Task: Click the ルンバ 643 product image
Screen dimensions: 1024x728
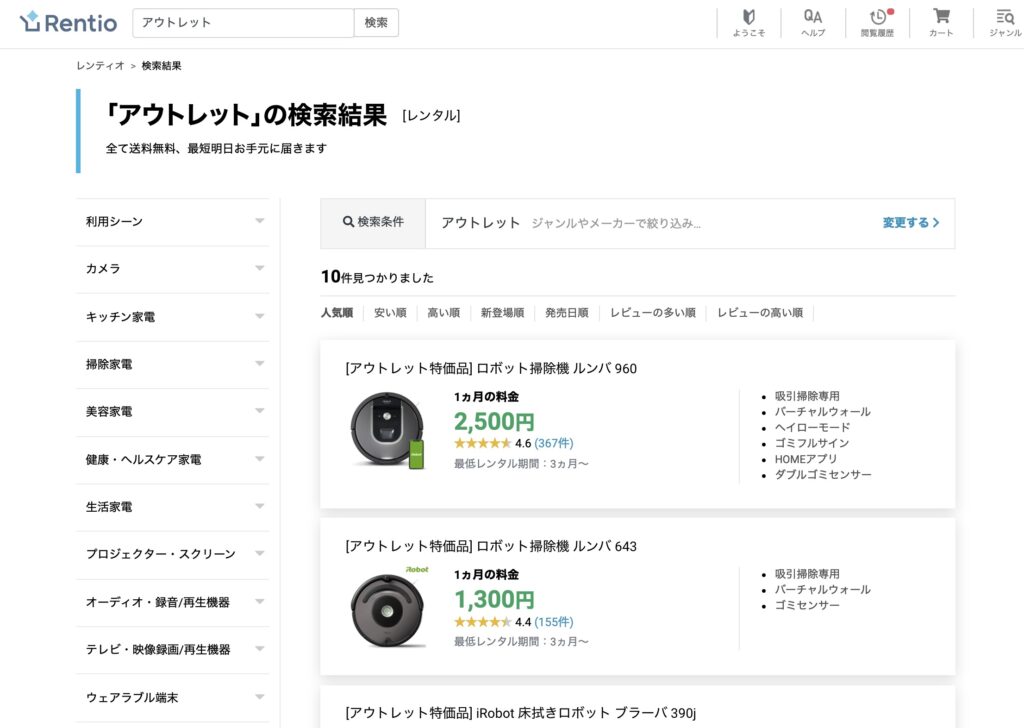Action: 389,607
